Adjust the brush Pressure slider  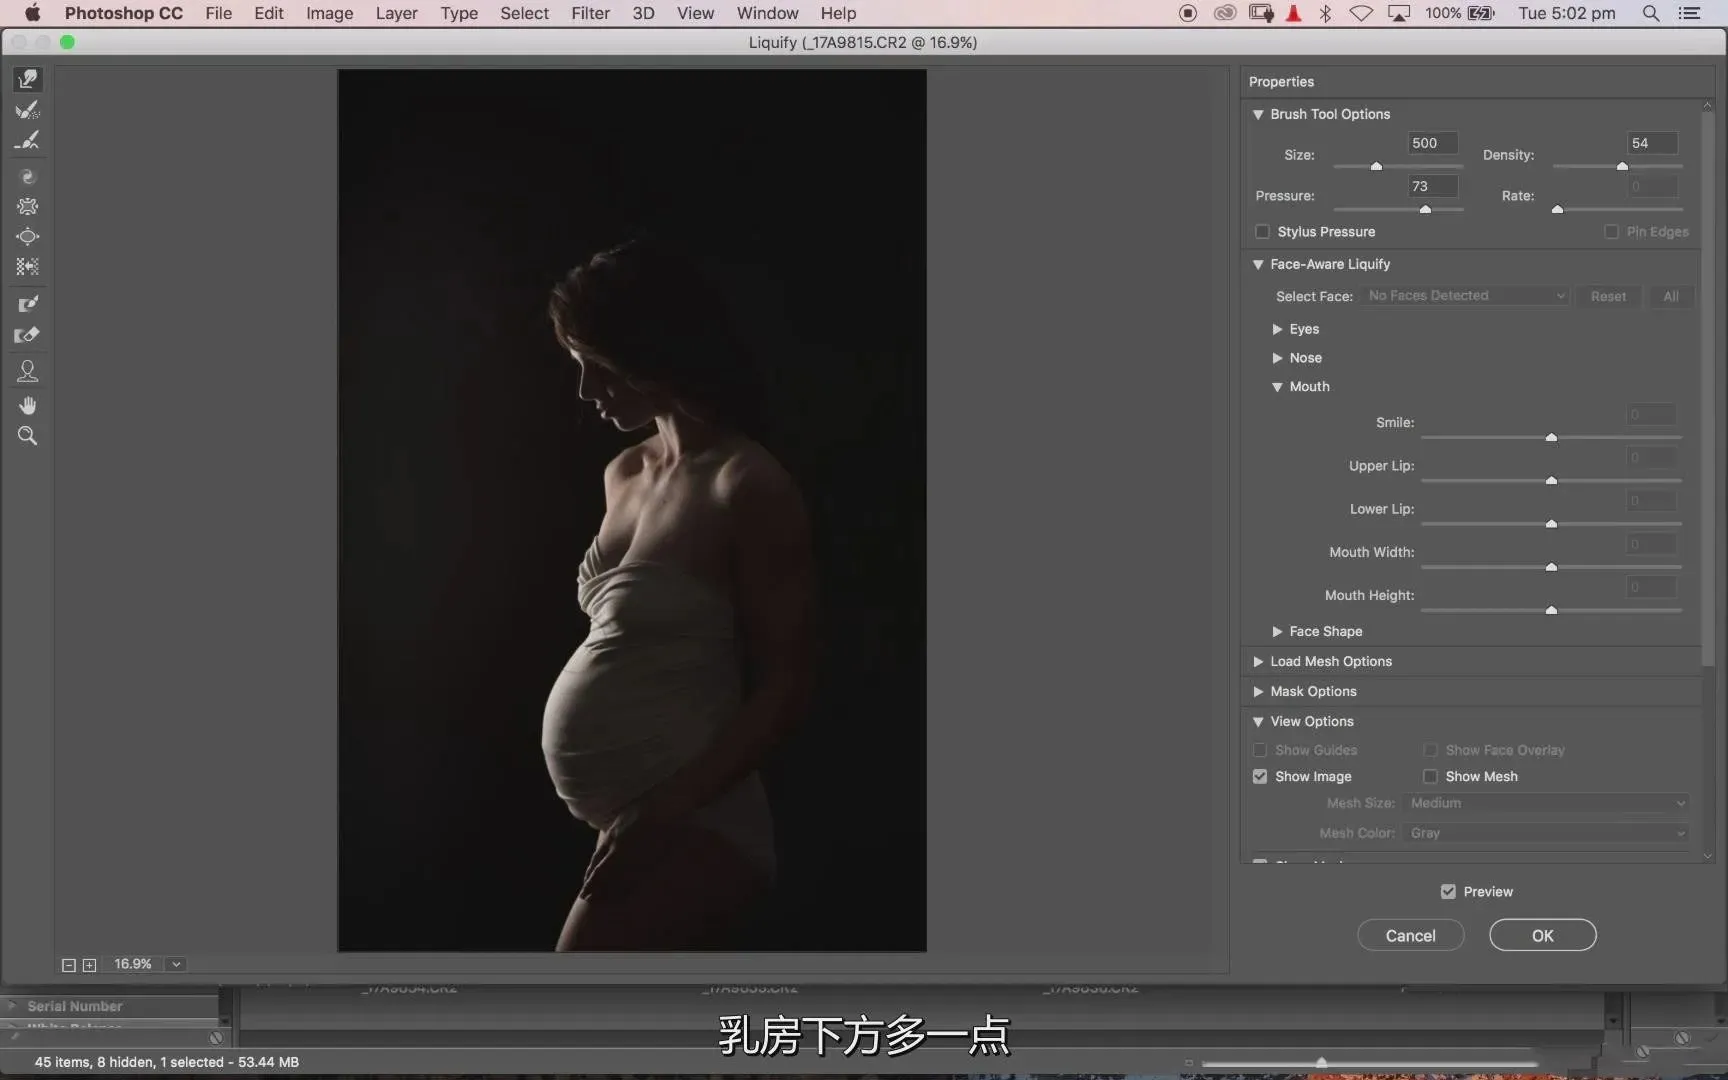click(1425, 209)
